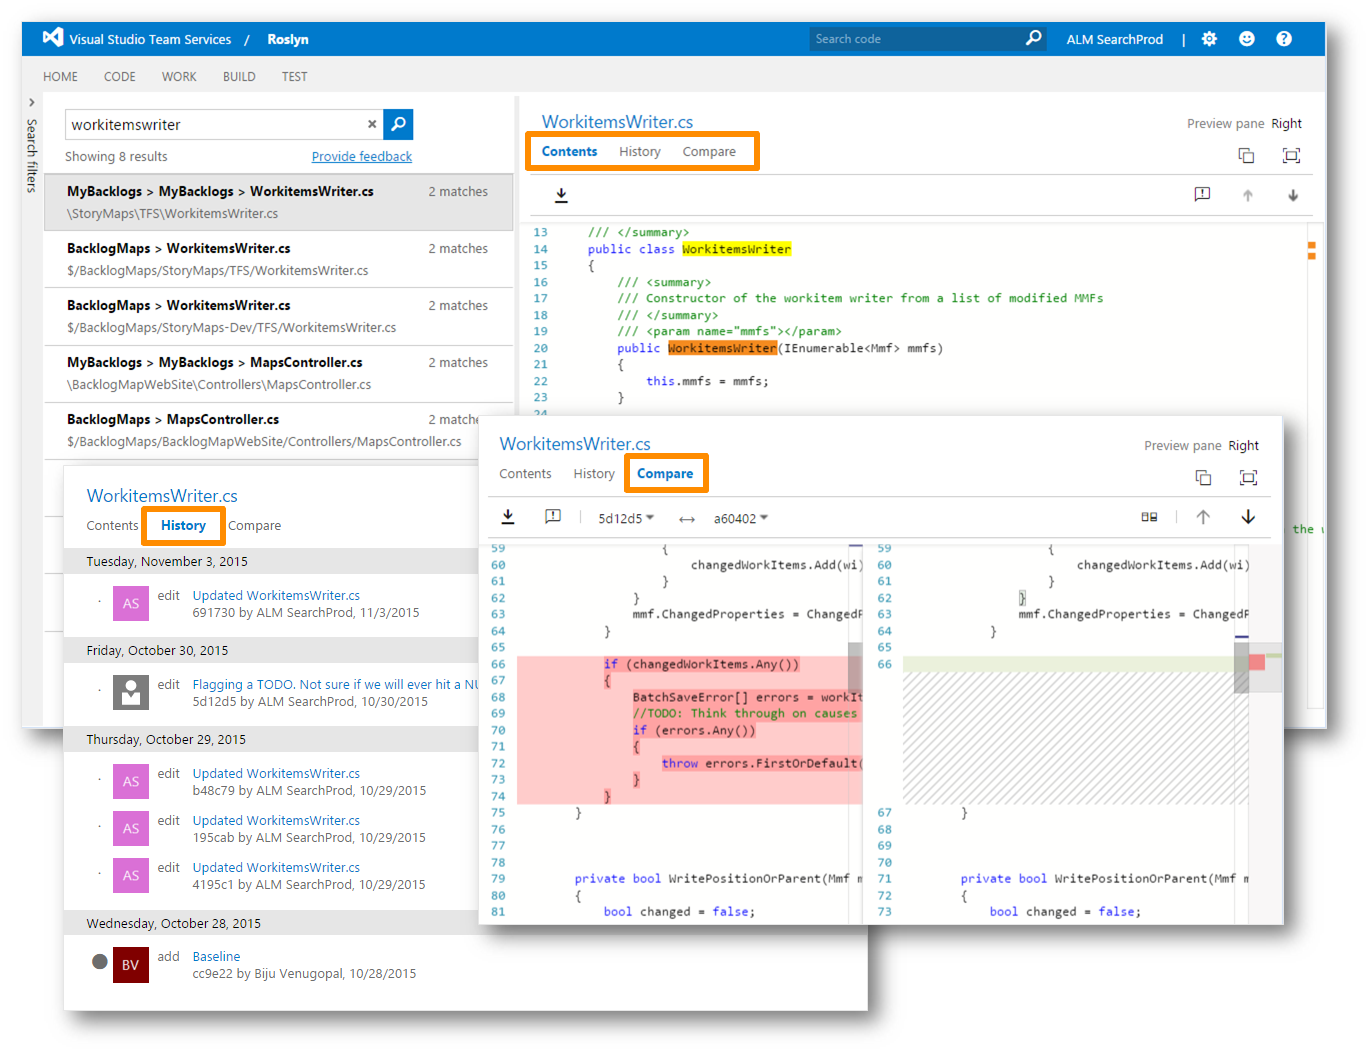1366x1051 pixels.
Task: Click the red change marker on the diff overview strip
Action: point(1258,662)
